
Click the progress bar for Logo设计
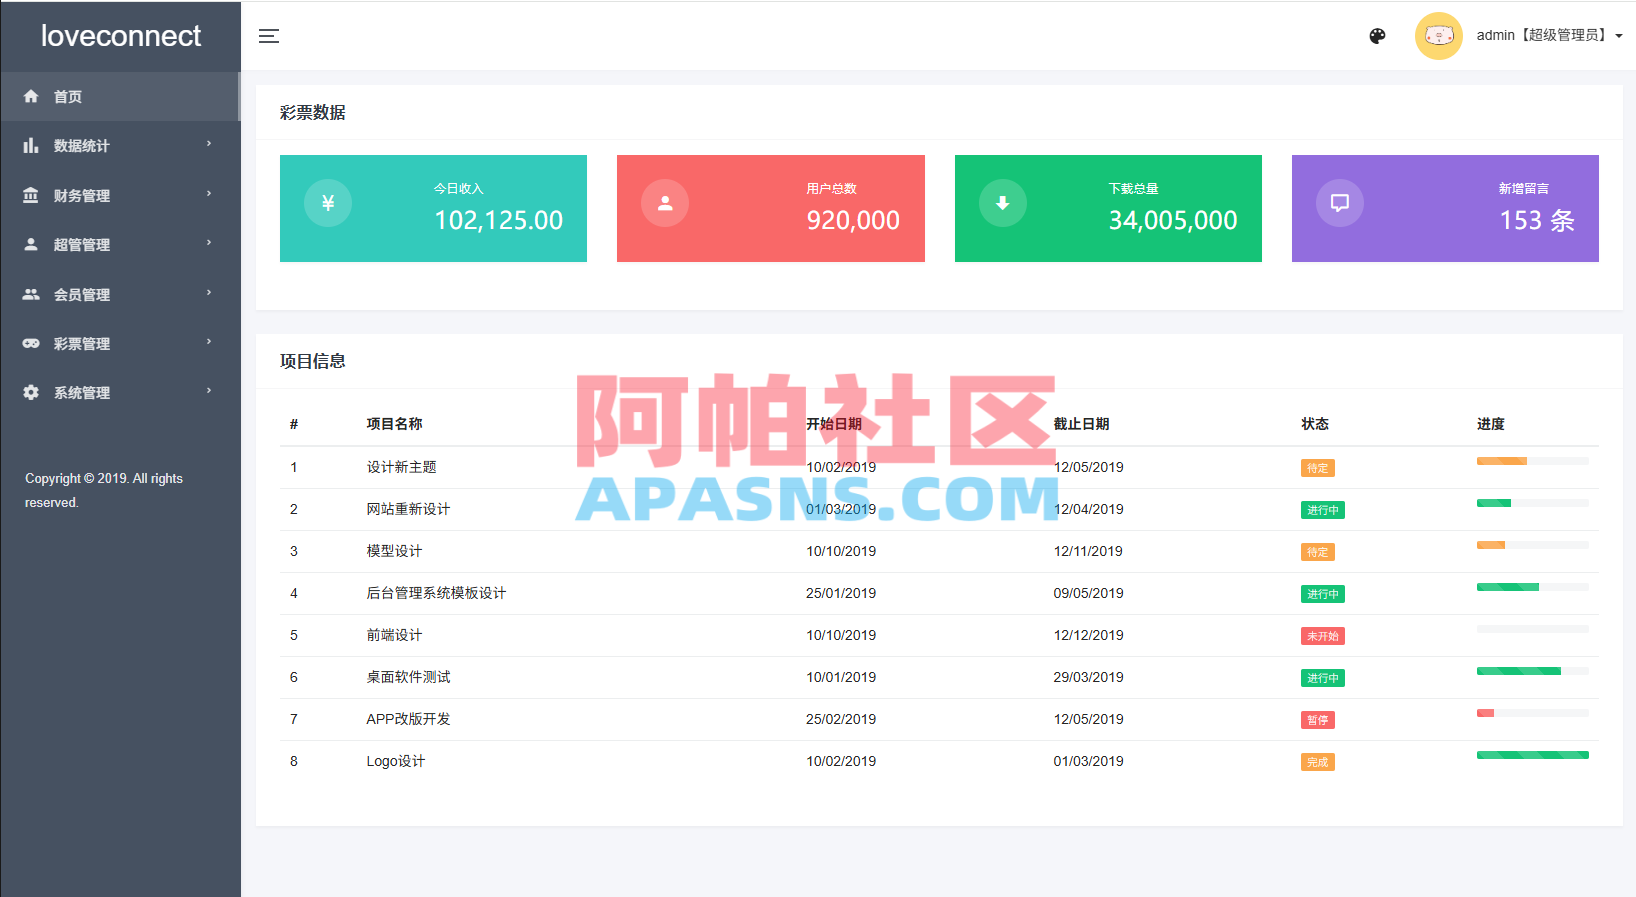pos(1533,755)
